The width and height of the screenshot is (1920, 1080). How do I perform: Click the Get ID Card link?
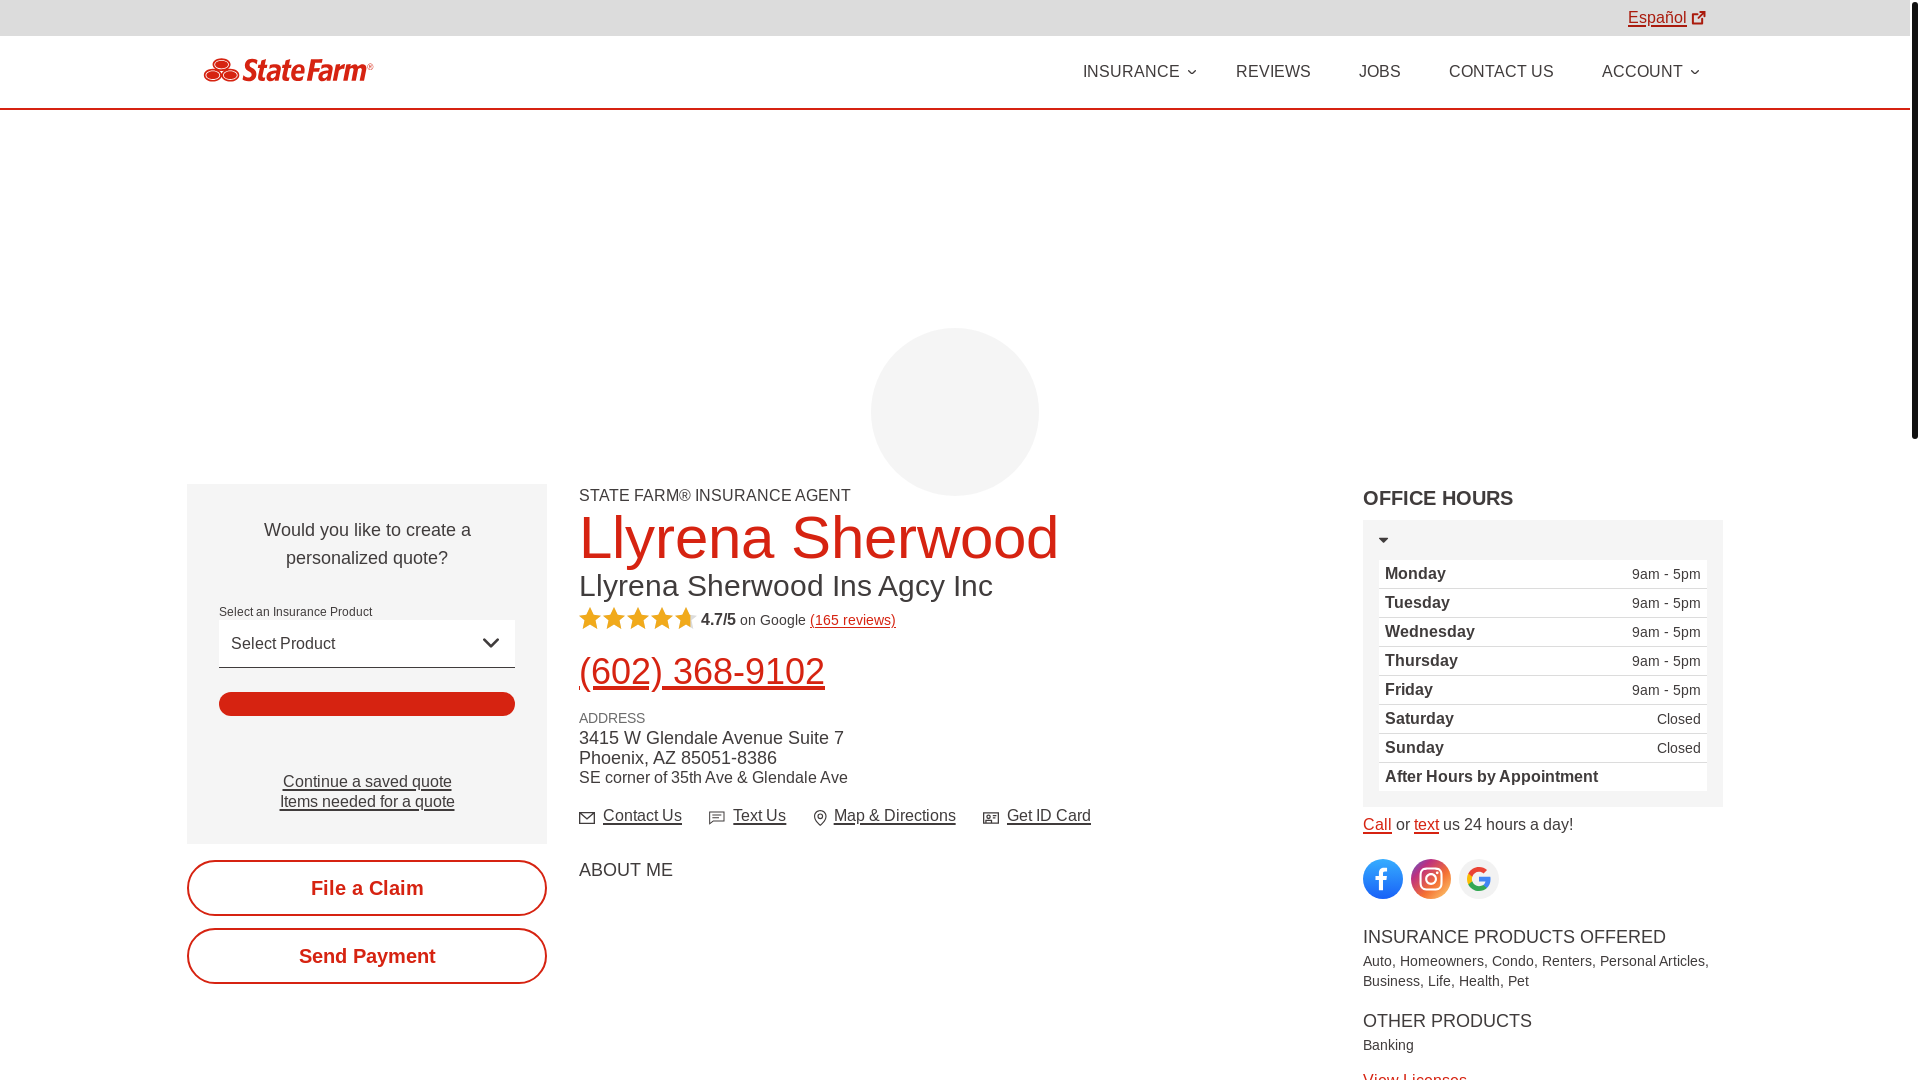coord(1049,816)
